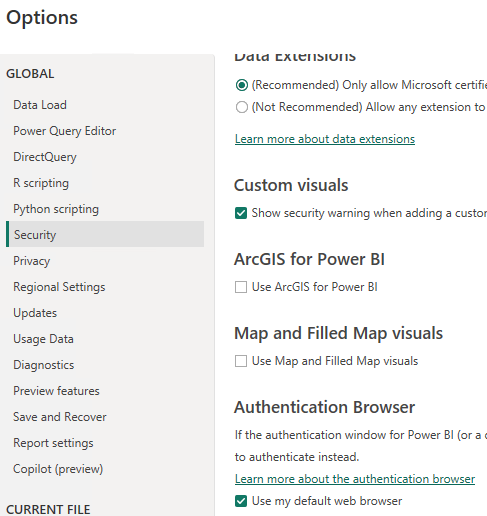Click the Map and Filled Map visuals heading
Viewport: 487px width, 516px height.
(x=338, y=333)
